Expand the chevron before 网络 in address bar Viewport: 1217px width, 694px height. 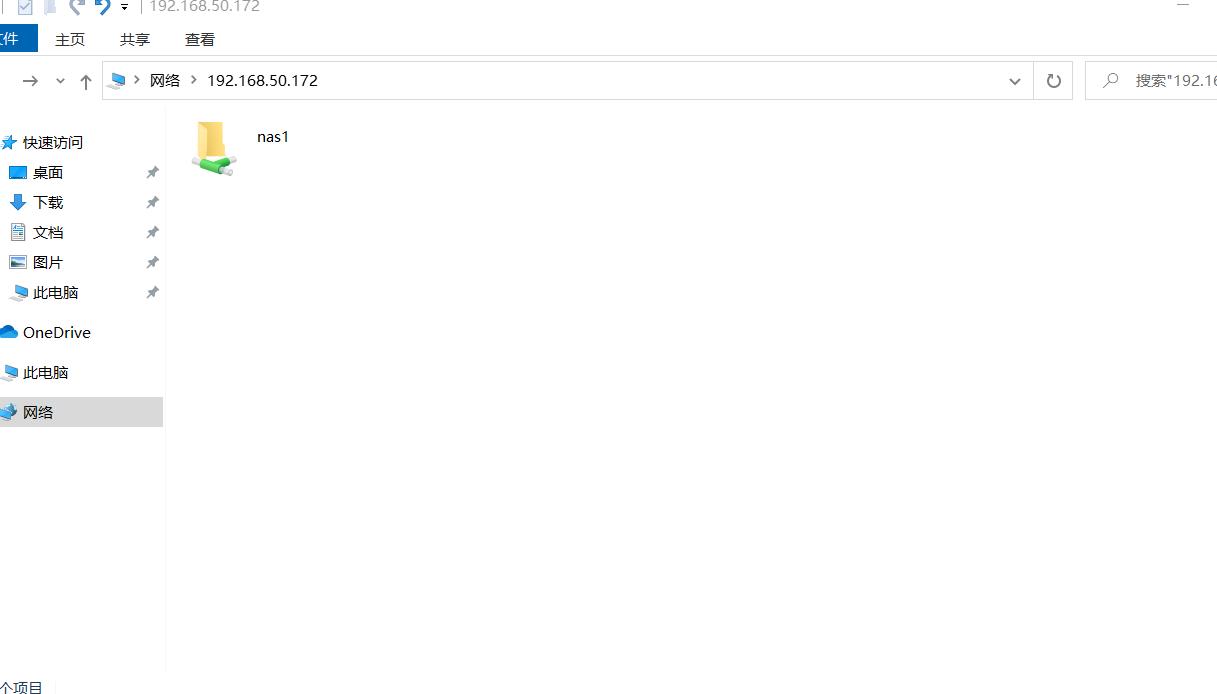coord(137,80)
